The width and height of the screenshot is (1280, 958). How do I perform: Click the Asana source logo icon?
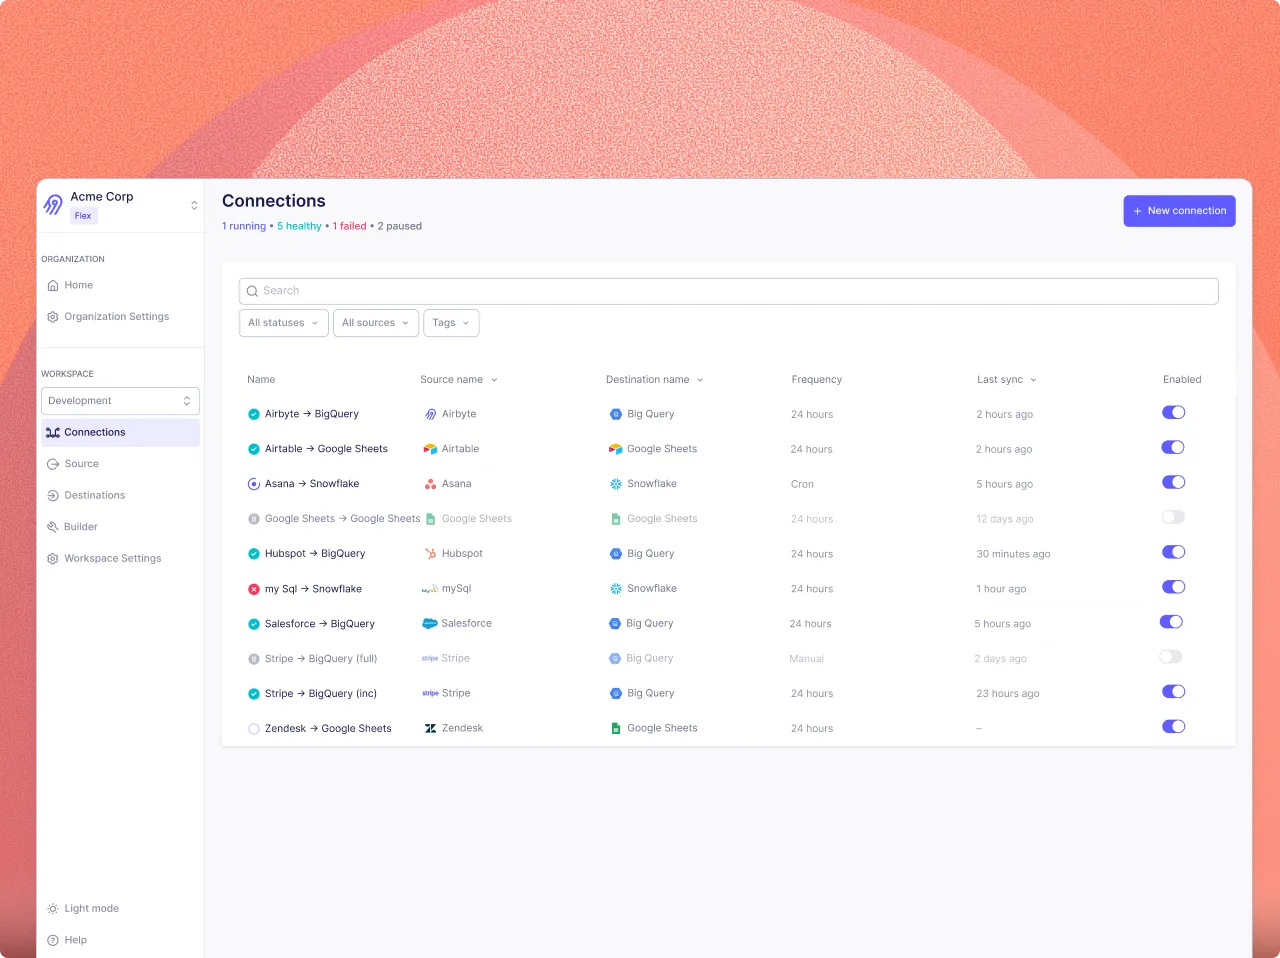430,484
